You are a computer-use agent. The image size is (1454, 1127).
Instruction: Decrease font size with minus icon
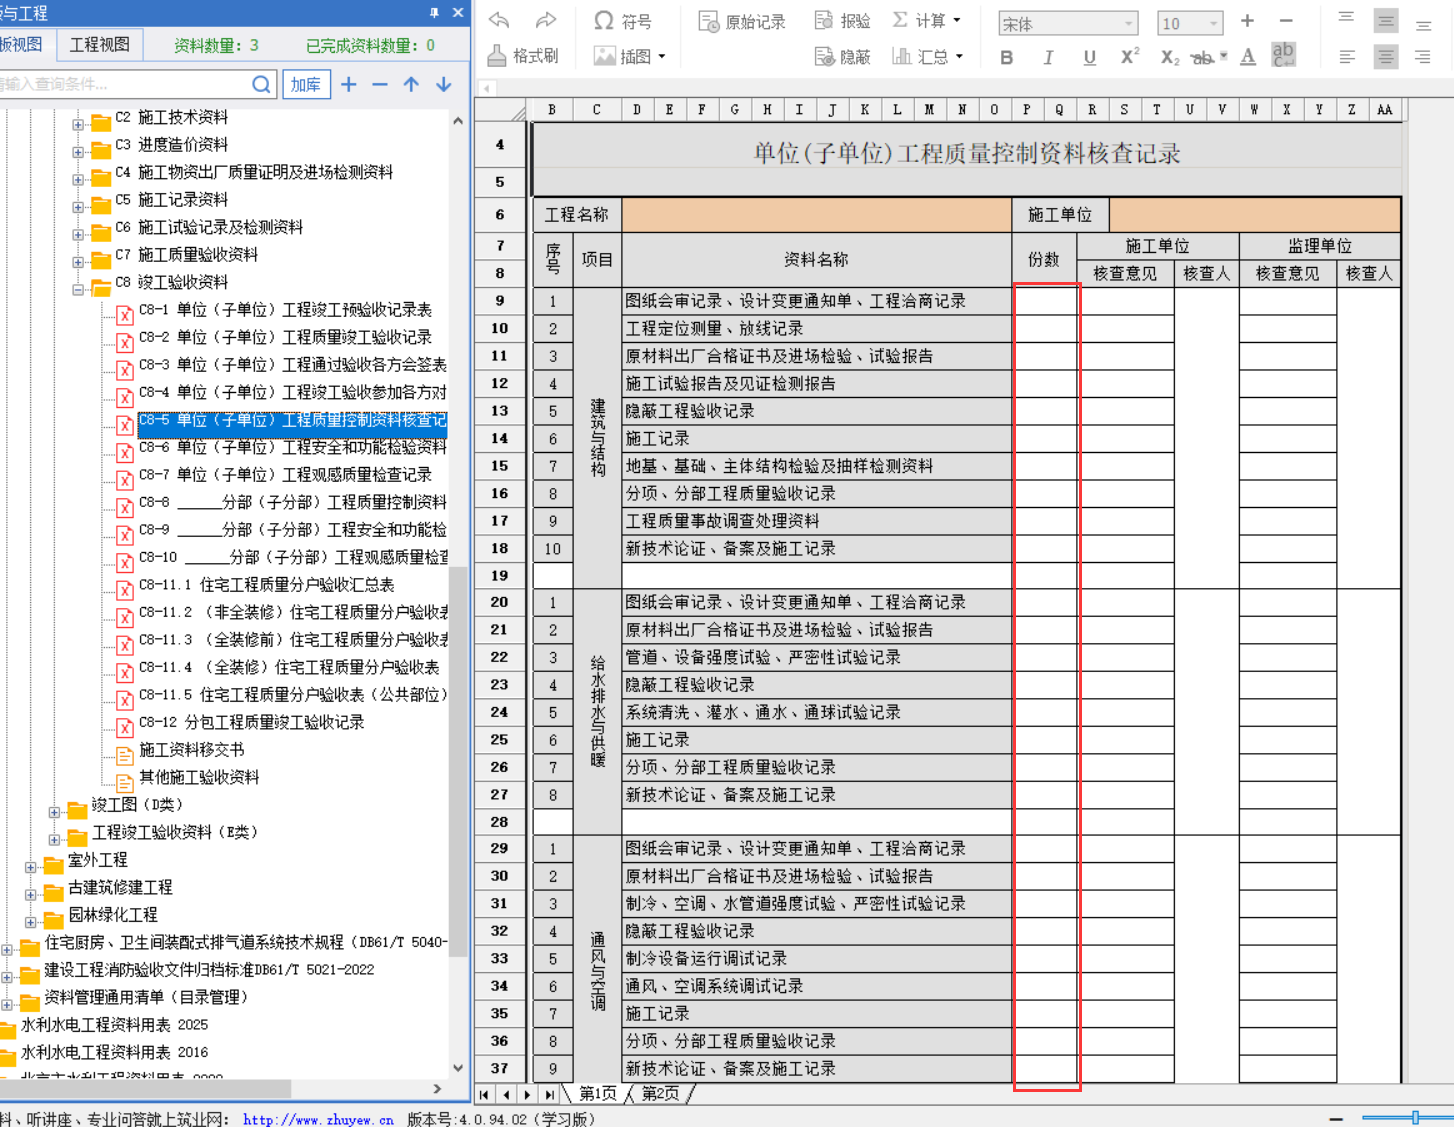[1286, 21]
